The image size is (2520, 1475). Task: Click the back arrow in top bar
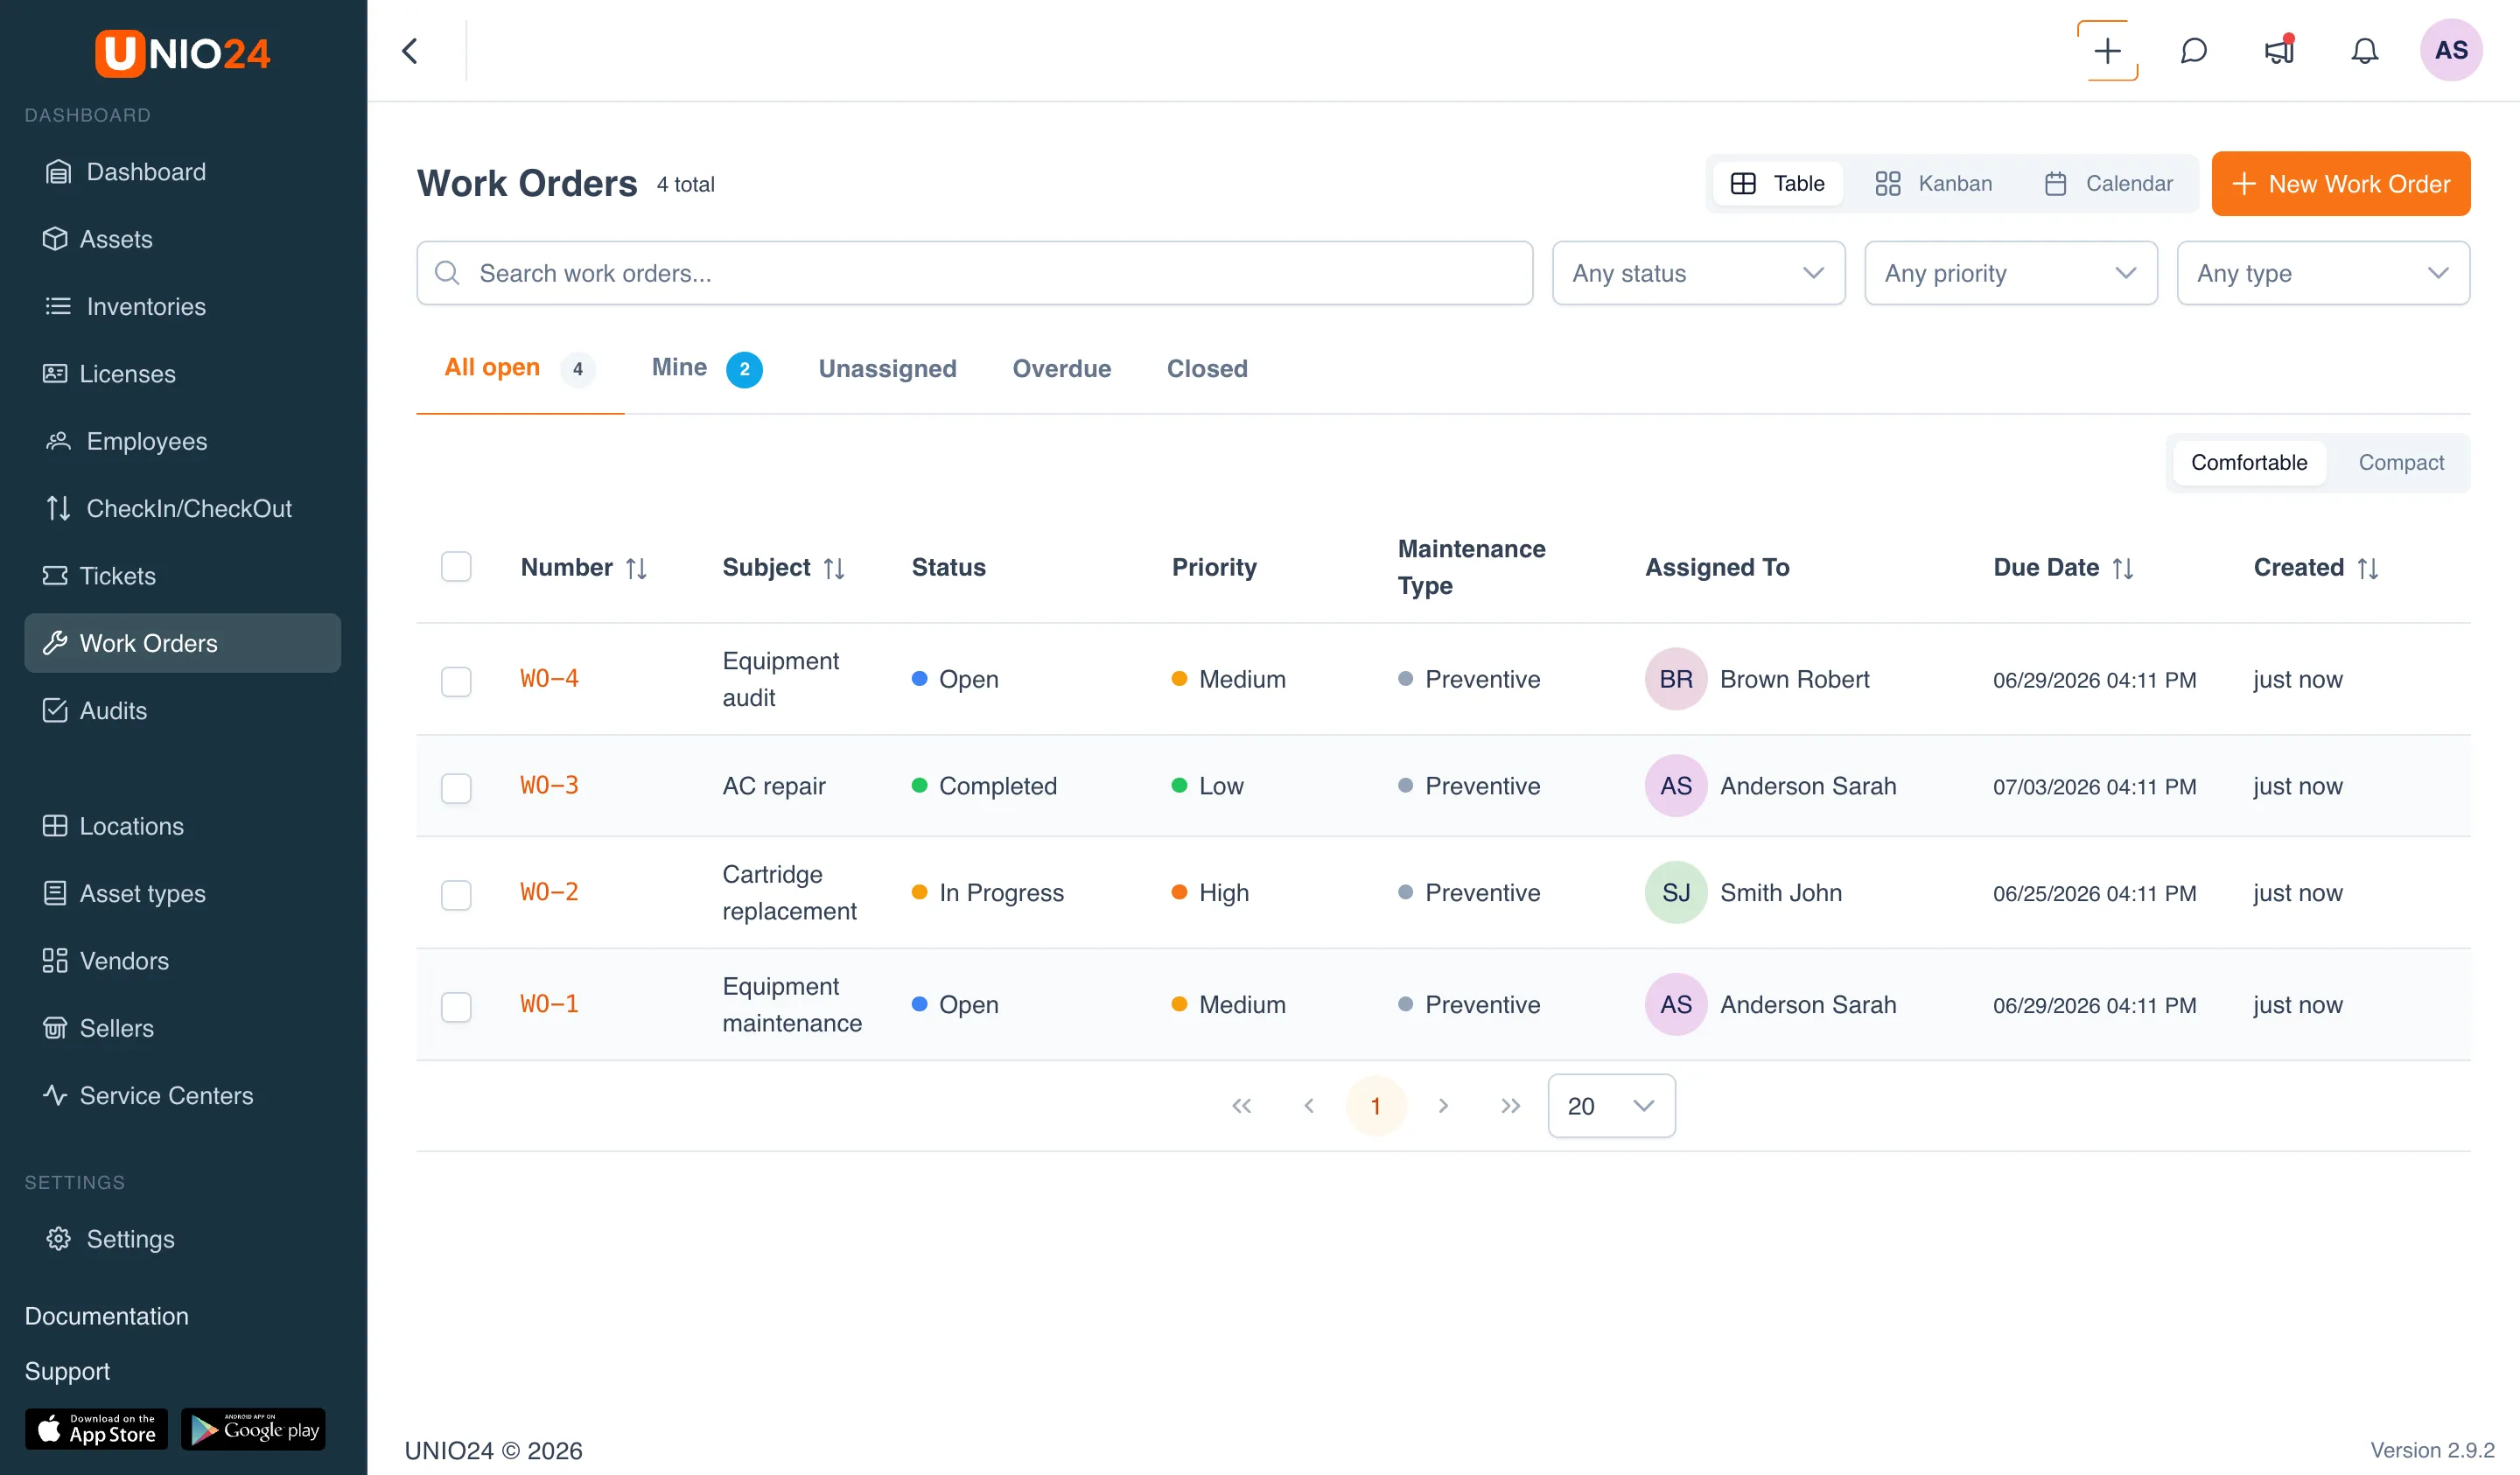(x=409, y=51)
